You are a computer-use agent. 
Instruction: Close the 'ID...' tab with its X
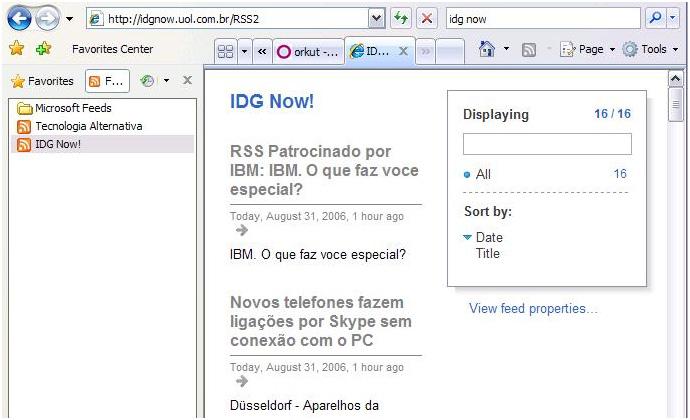tap(403, 52)
